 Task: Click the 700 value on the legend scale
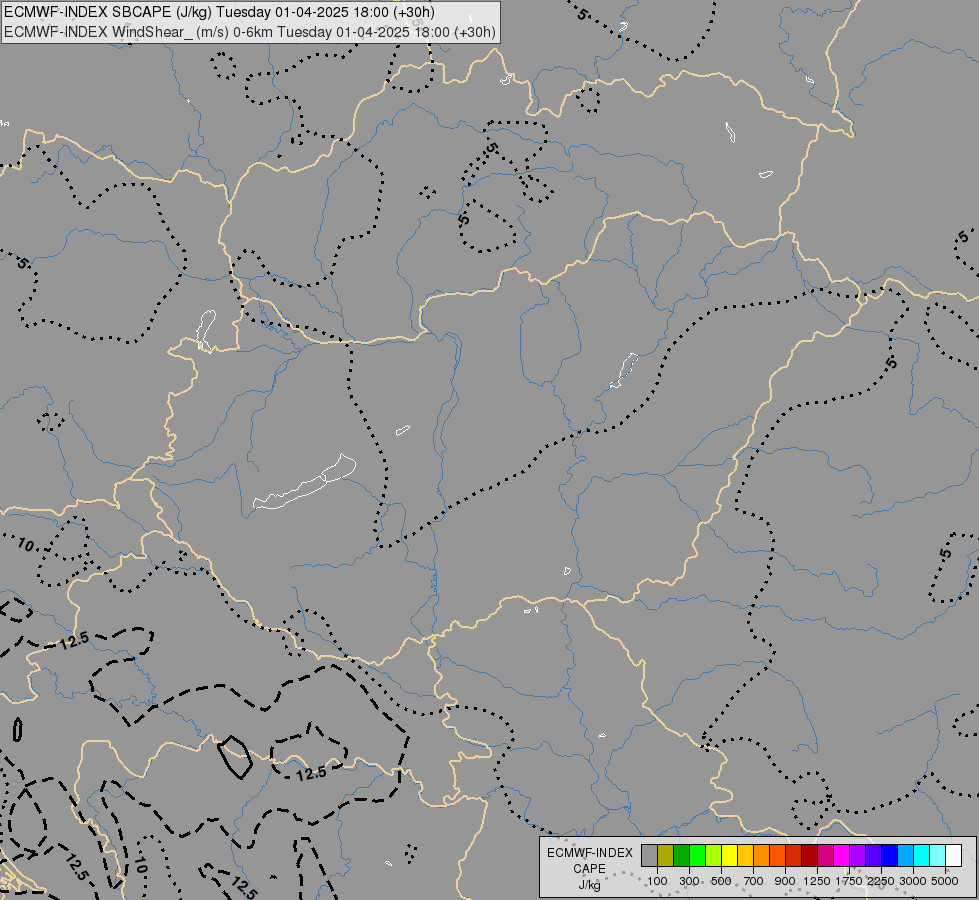point(754,881)
